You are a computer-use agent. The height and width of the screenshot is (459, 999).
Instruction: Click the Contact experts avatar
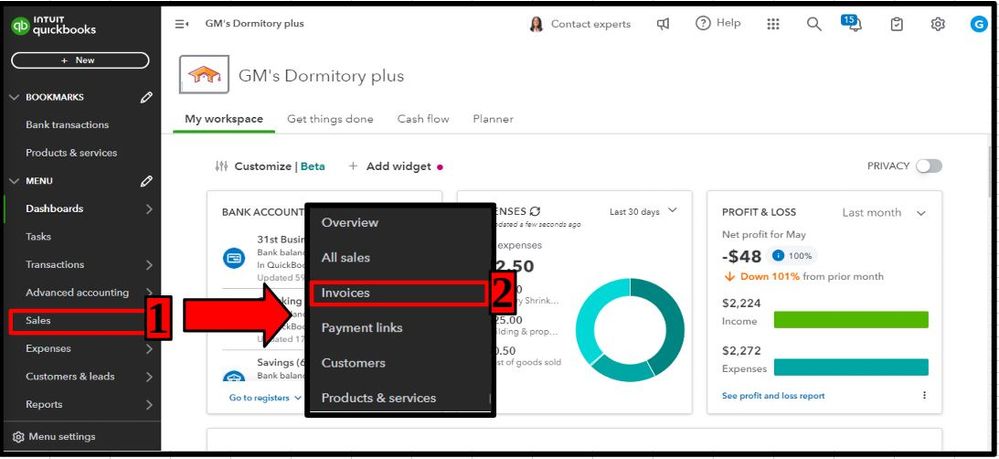(x=536, y=24)
